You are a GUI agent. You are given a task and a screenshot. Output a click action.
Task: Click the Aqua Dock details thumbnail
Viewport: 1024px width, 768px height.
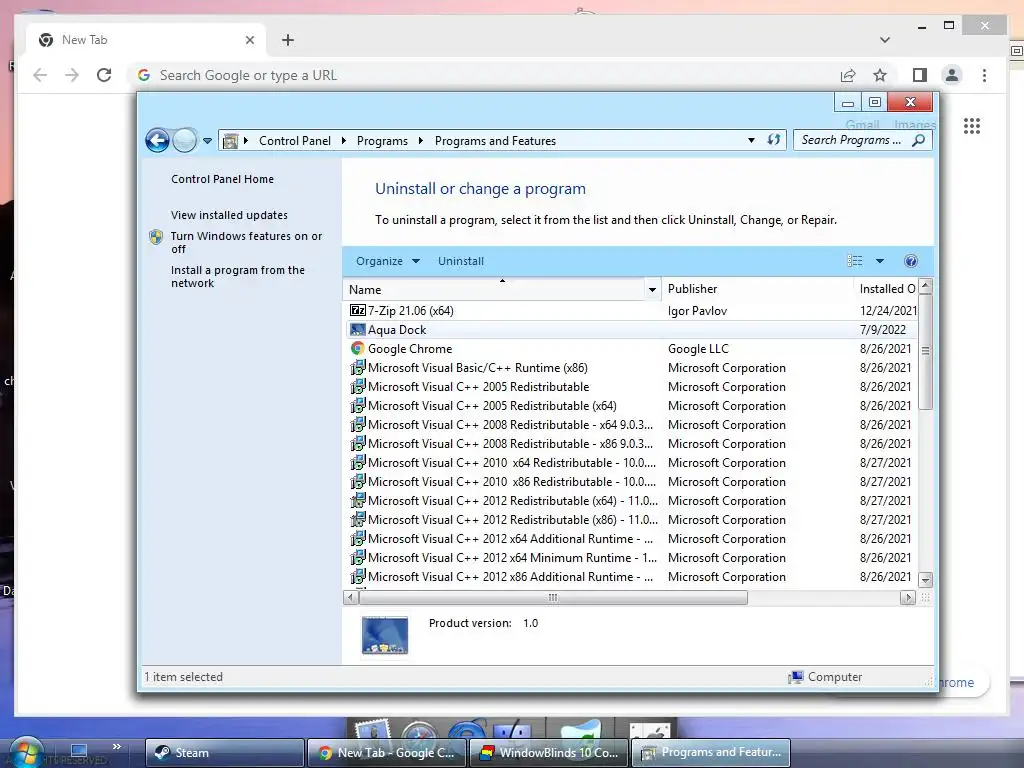(385, 635)
